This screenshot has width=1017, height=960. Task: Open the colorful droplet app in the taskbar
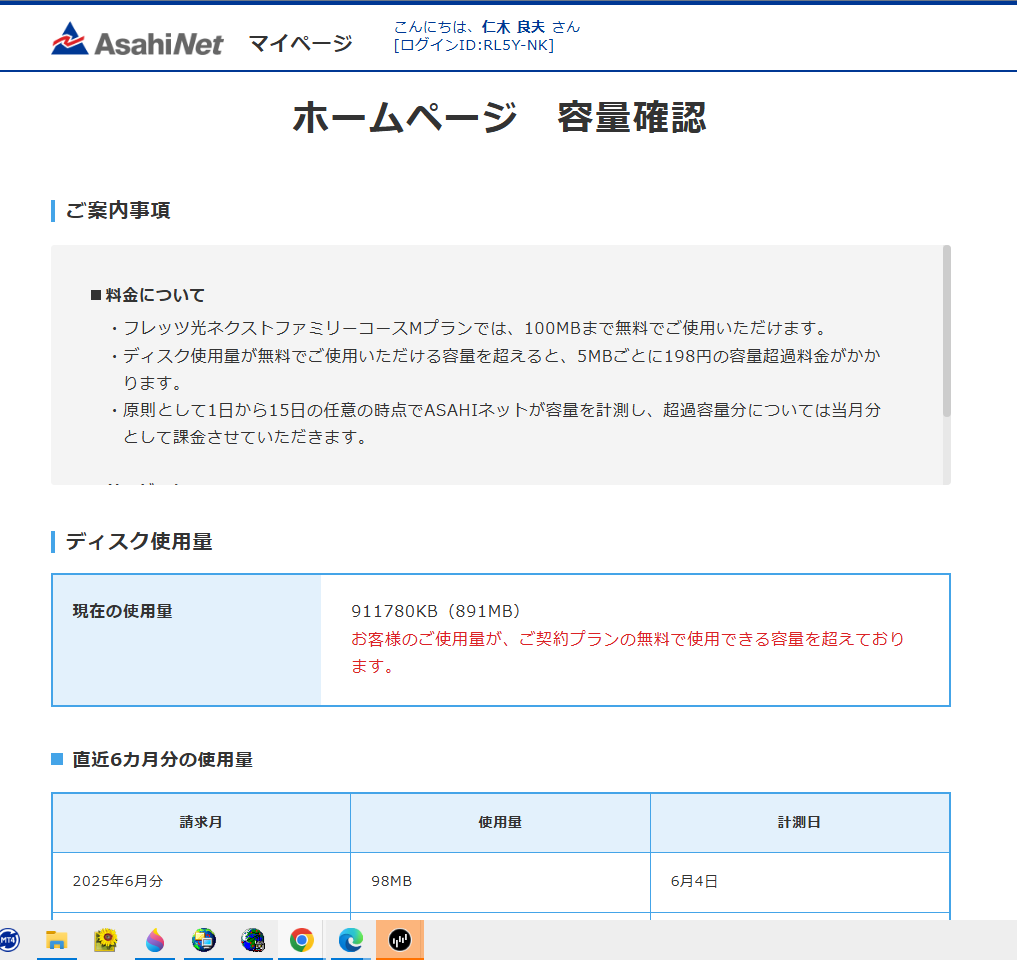point(154,940)
